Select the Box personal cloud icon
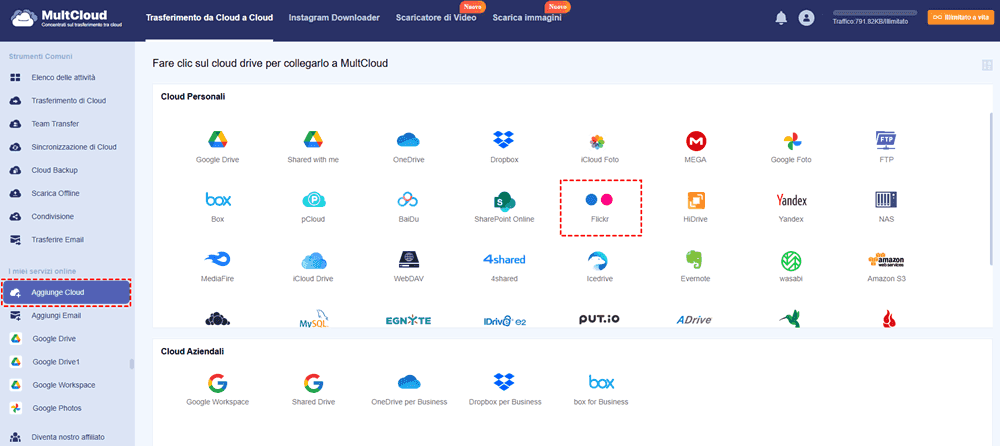This screenshot has height=446, width=1000. point(217,200)
